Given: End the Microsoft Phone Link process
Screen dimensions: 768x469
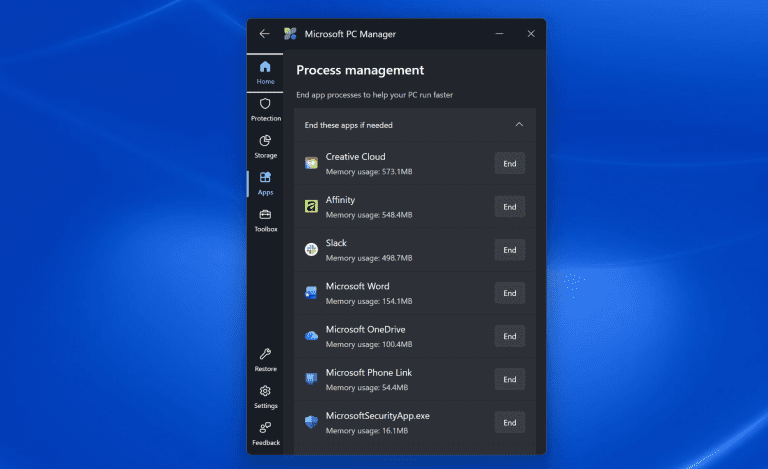Looking at the screenshot, I should tap(509, 379).
